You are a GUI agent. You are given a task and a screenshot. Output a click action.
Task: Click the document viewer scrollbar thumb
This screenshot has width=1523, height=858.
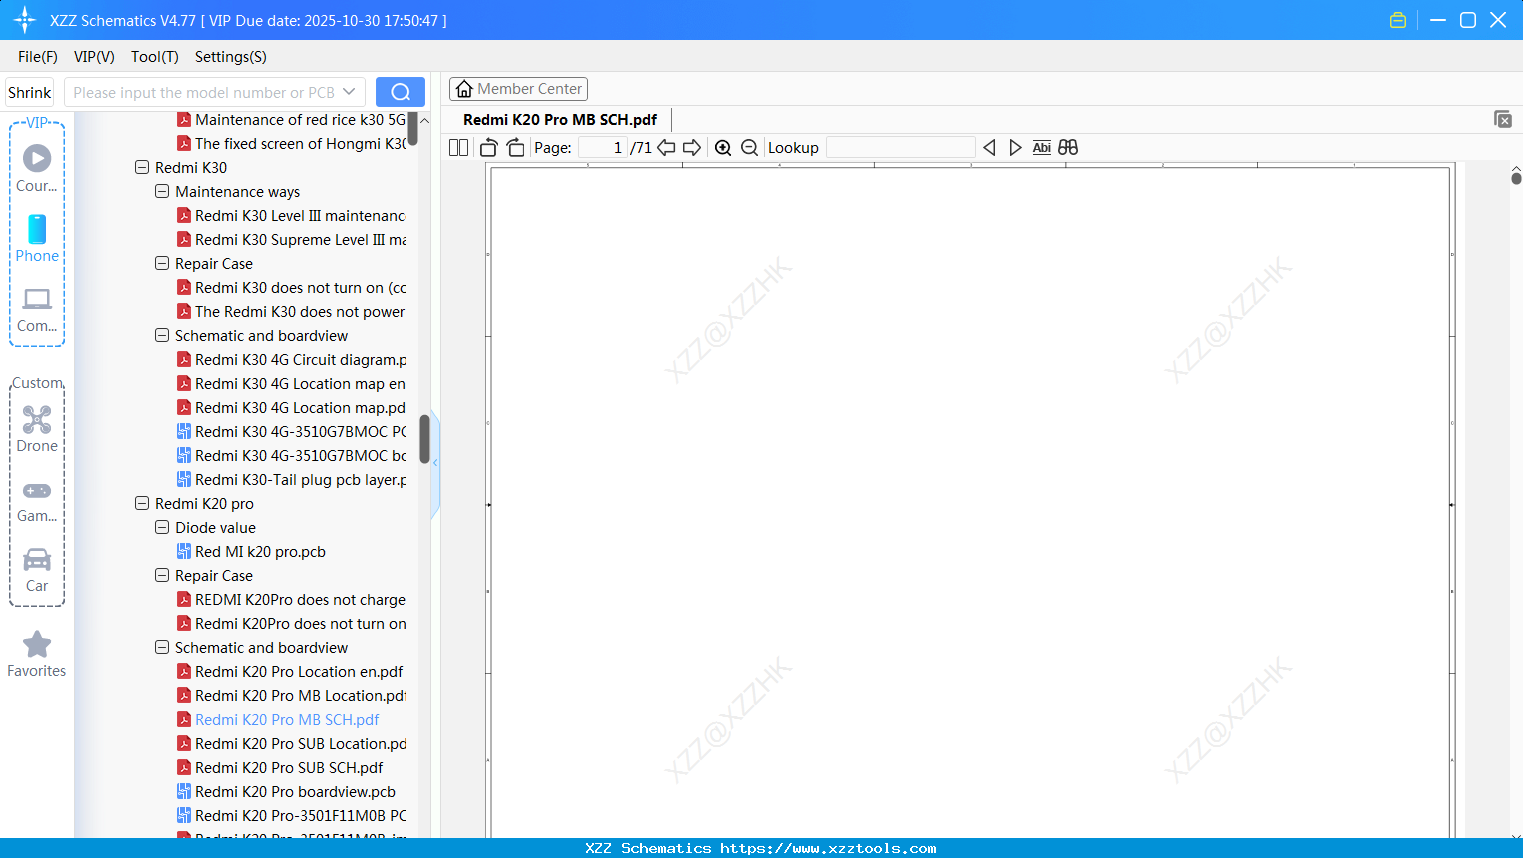1516,177
